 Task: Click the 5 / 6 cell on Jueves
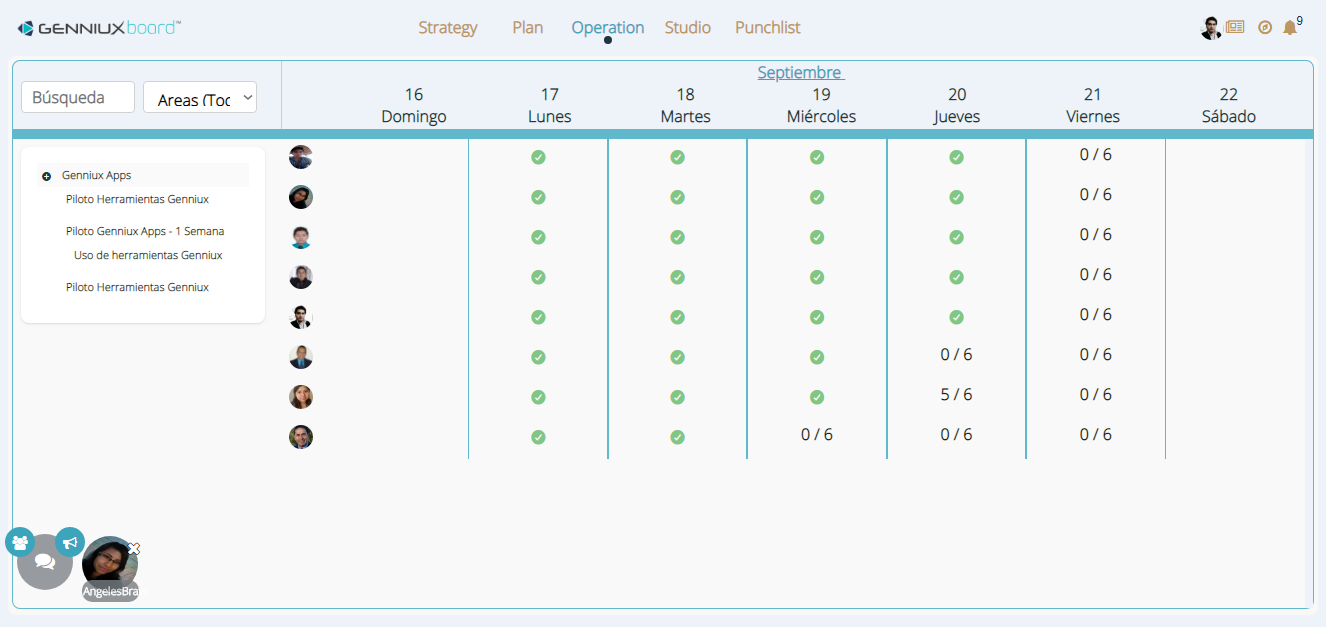click(x=956, y=394)
